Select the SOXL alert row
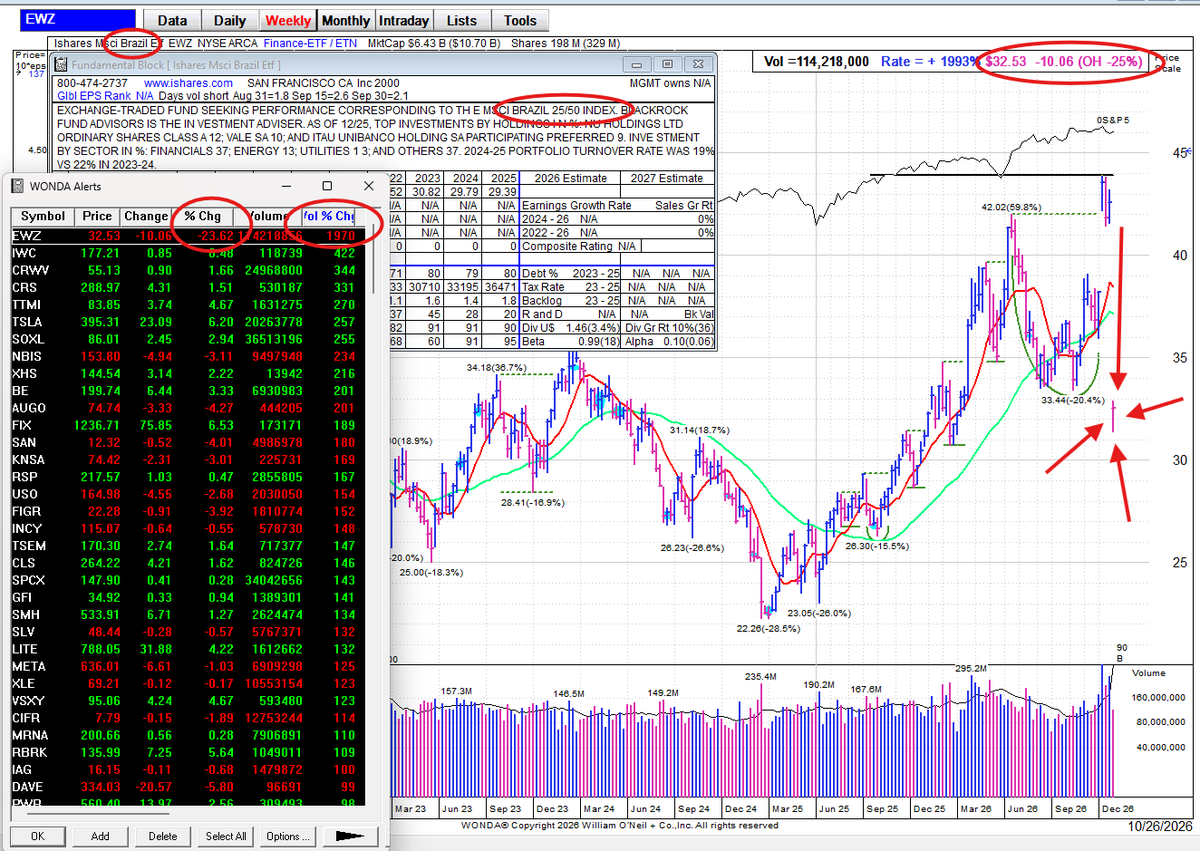1200x851 pixels. point(187,339)
